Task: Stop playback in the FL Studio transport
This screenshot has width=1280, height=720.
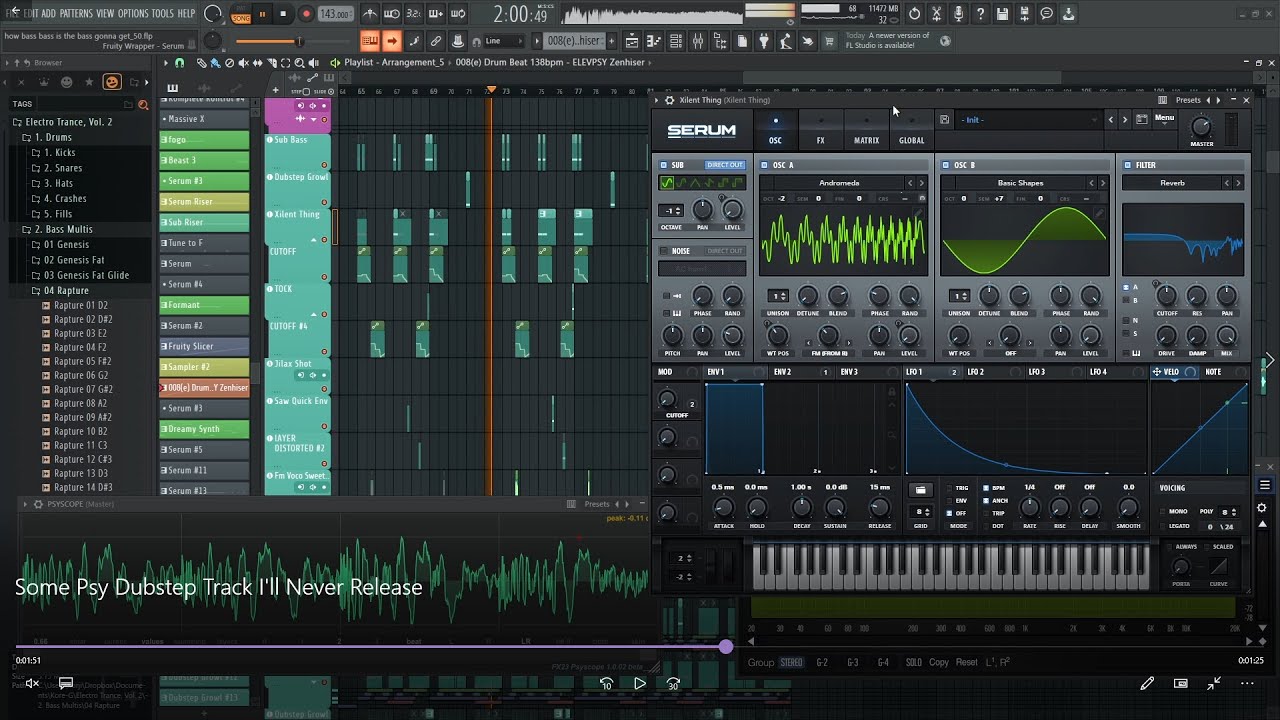Action: pos(283,14)
